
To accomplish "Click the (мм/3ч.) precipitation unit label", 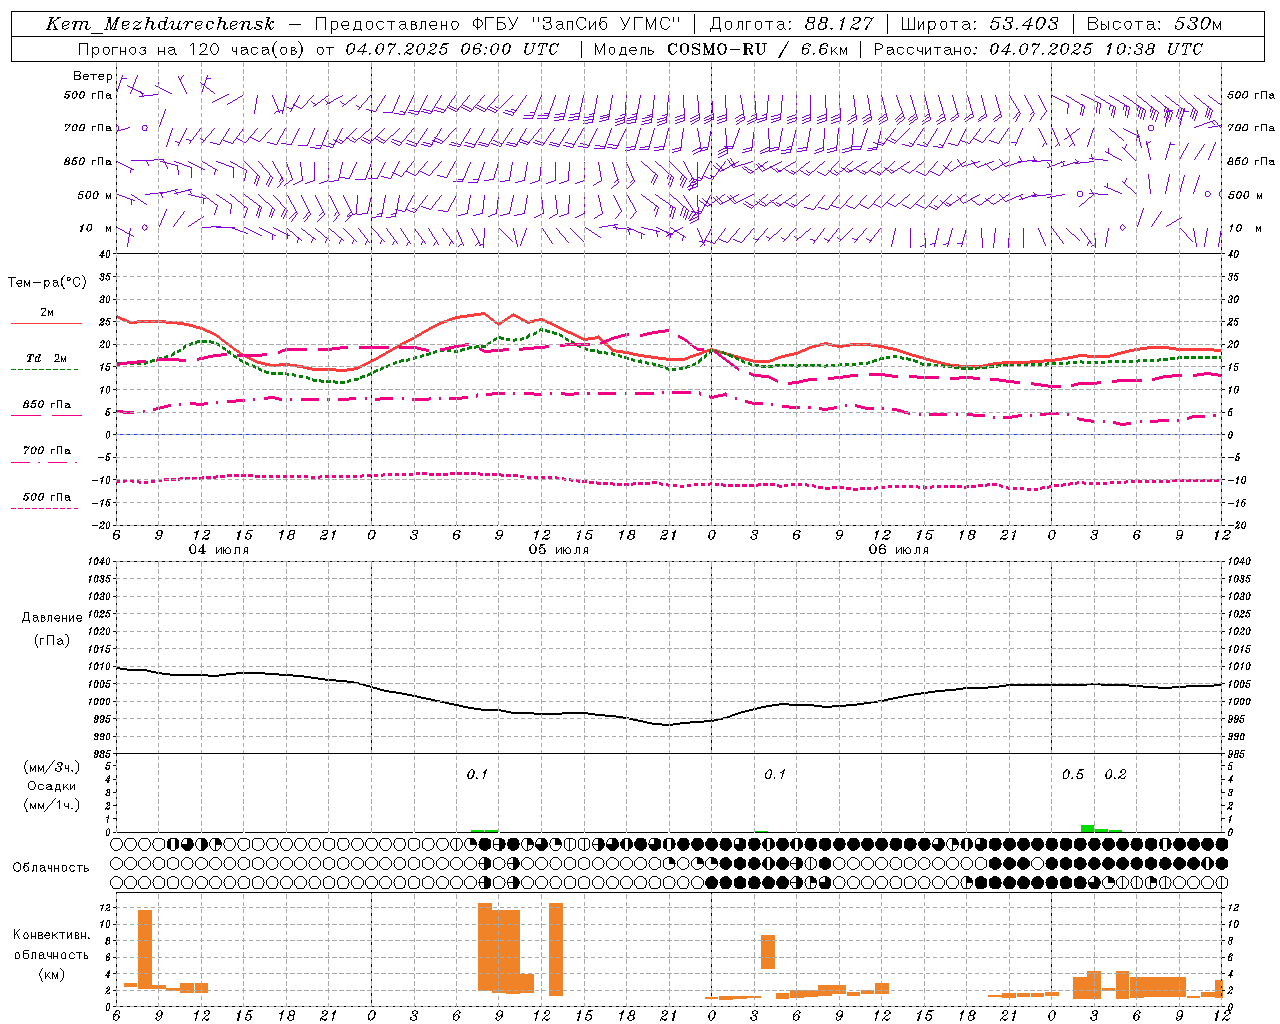I will point(52,767).
